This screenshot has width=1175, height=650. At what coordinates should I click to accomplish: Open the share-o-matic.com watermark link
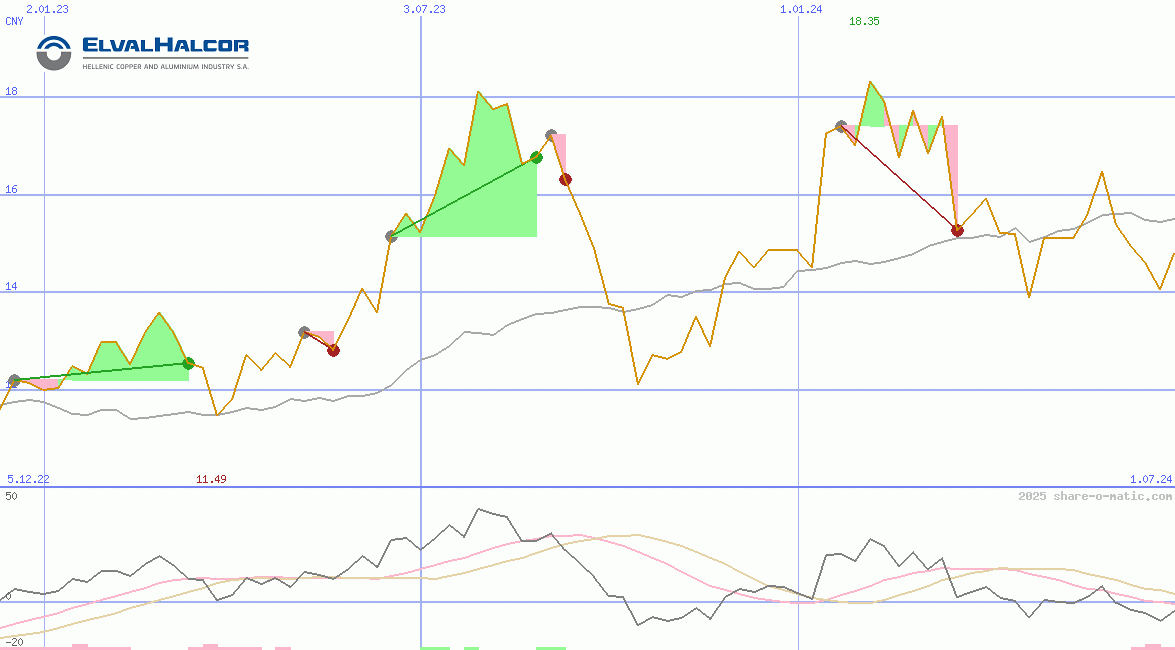1095,496
